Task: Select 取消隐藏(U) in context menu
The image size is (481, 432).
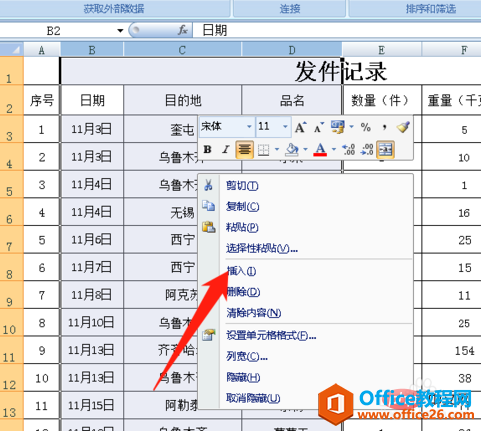Action: point(253,398)
